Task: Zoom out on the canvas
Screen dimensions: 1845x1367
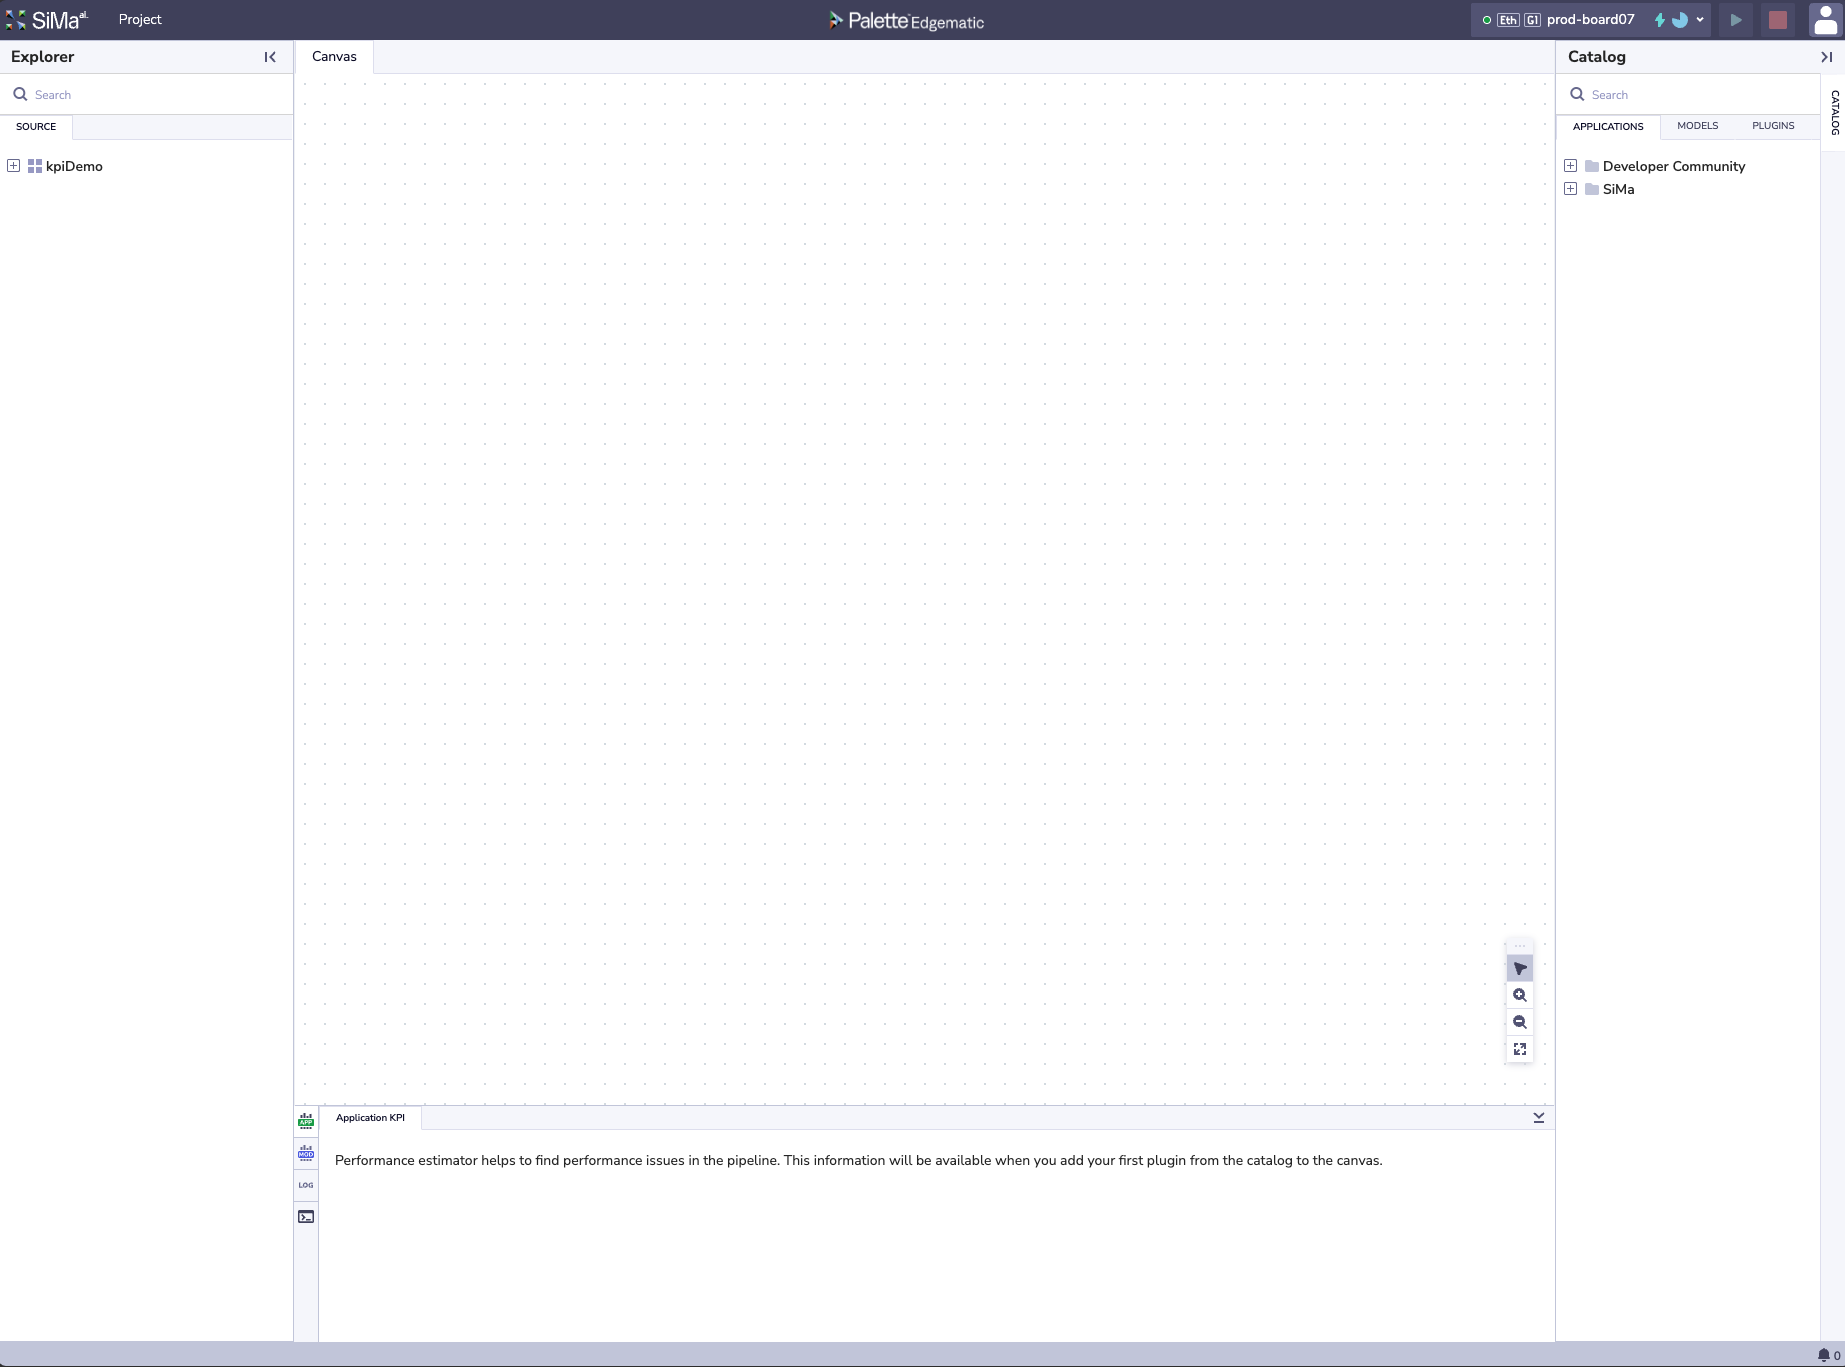Action: [x=1519, y=1022]
